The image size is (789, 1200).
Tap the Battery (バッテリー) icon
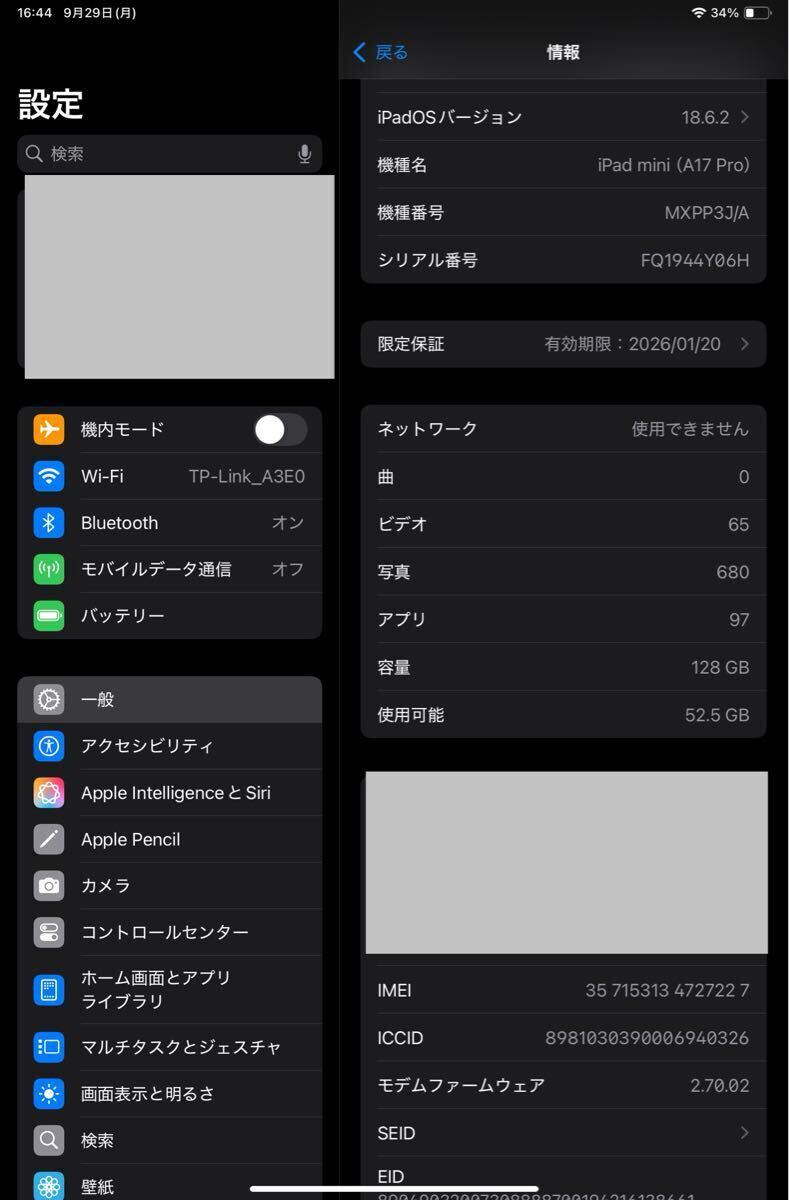(49, 616)
